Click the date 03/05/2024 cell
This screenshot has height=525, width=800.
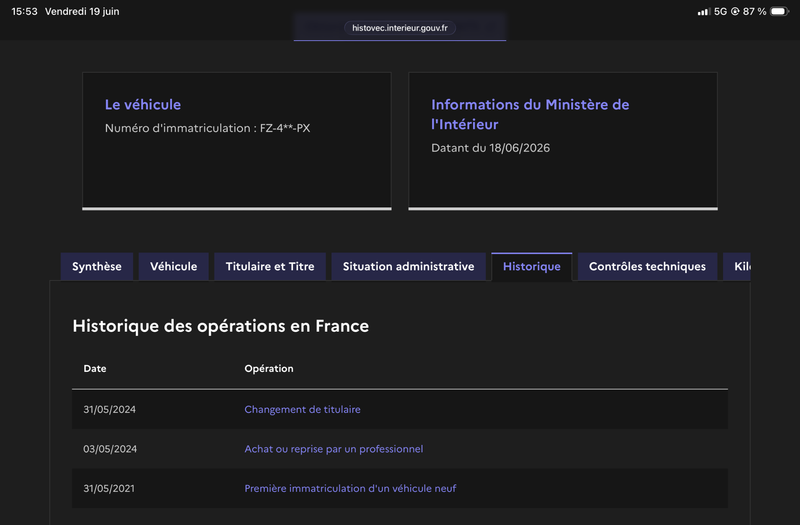[x=110, y=449]
